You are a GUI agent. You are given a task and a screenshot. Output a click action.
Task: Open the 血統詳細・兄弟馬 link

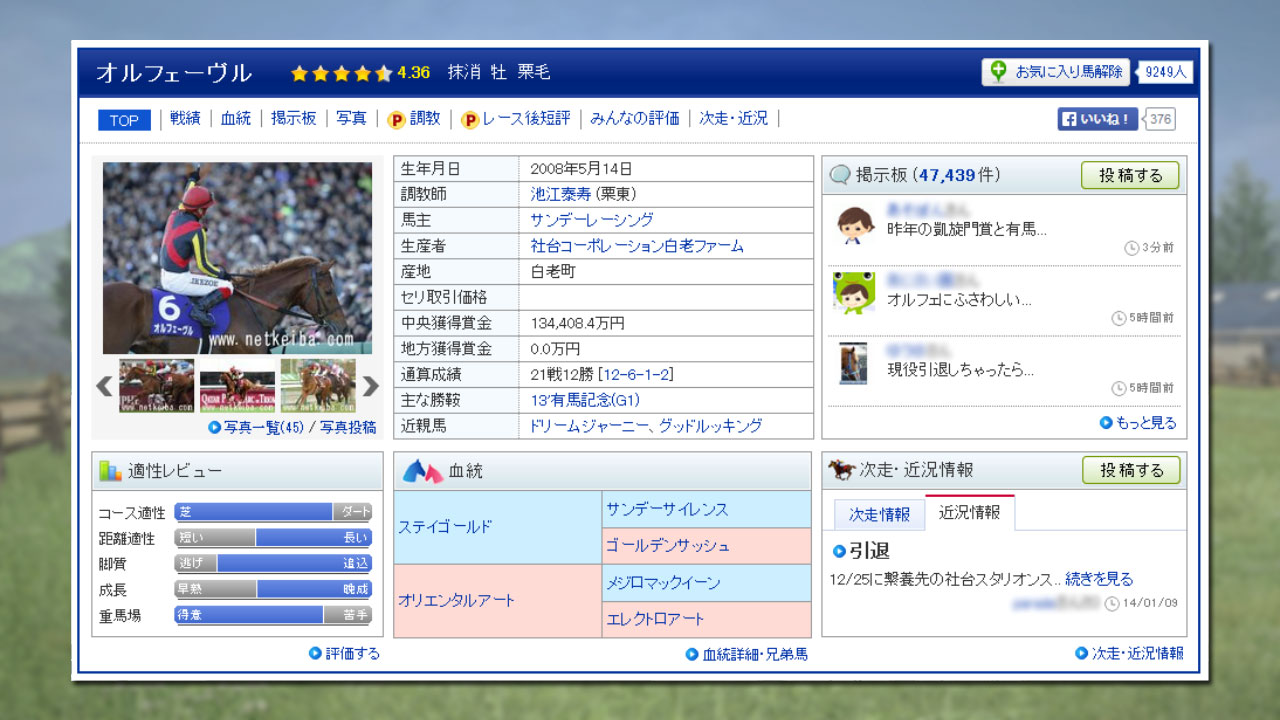point(755,654)
